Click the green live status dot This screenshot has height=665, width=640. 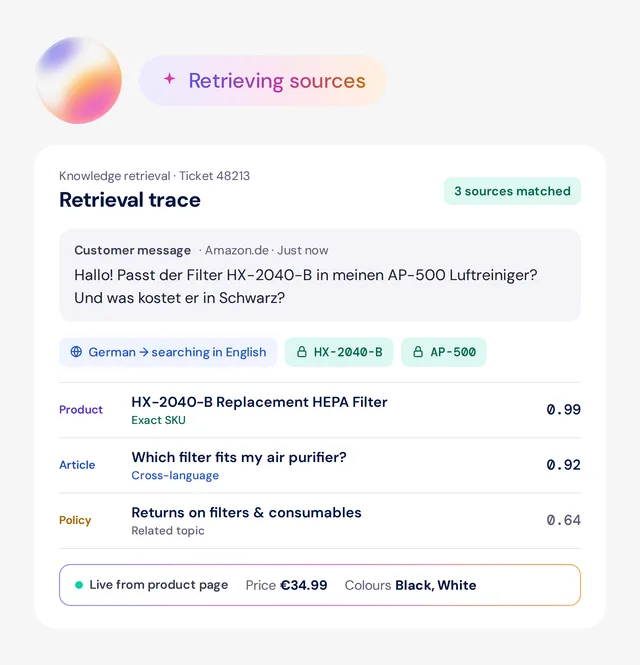coord(79,585)
